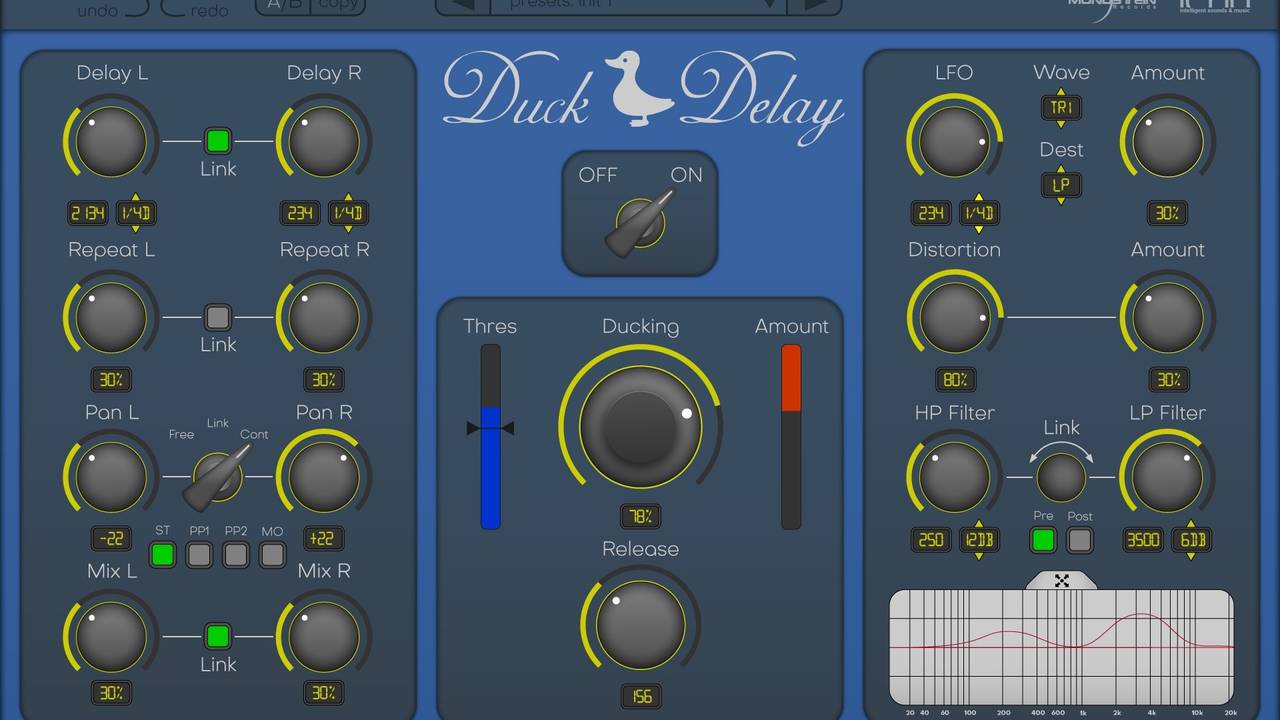
Task: Enable PP2 ping-pong mode
Action: point(235,554)
